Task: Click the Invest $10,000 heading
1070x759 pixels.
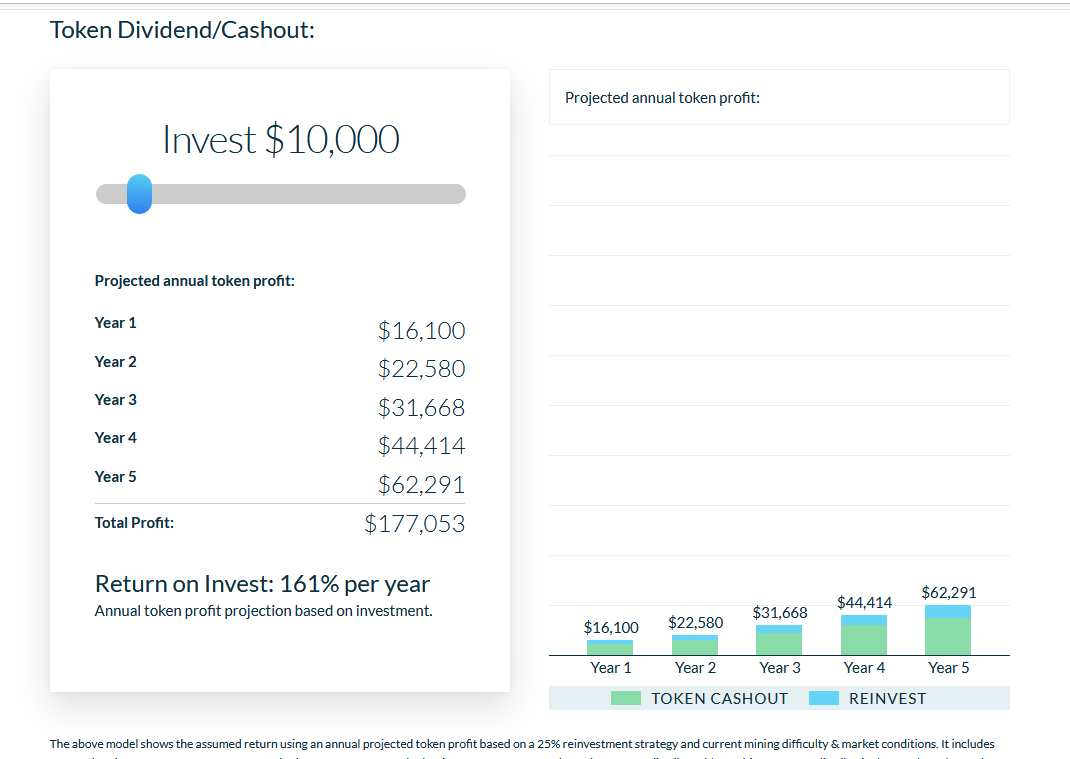Action: coord(280,139)
